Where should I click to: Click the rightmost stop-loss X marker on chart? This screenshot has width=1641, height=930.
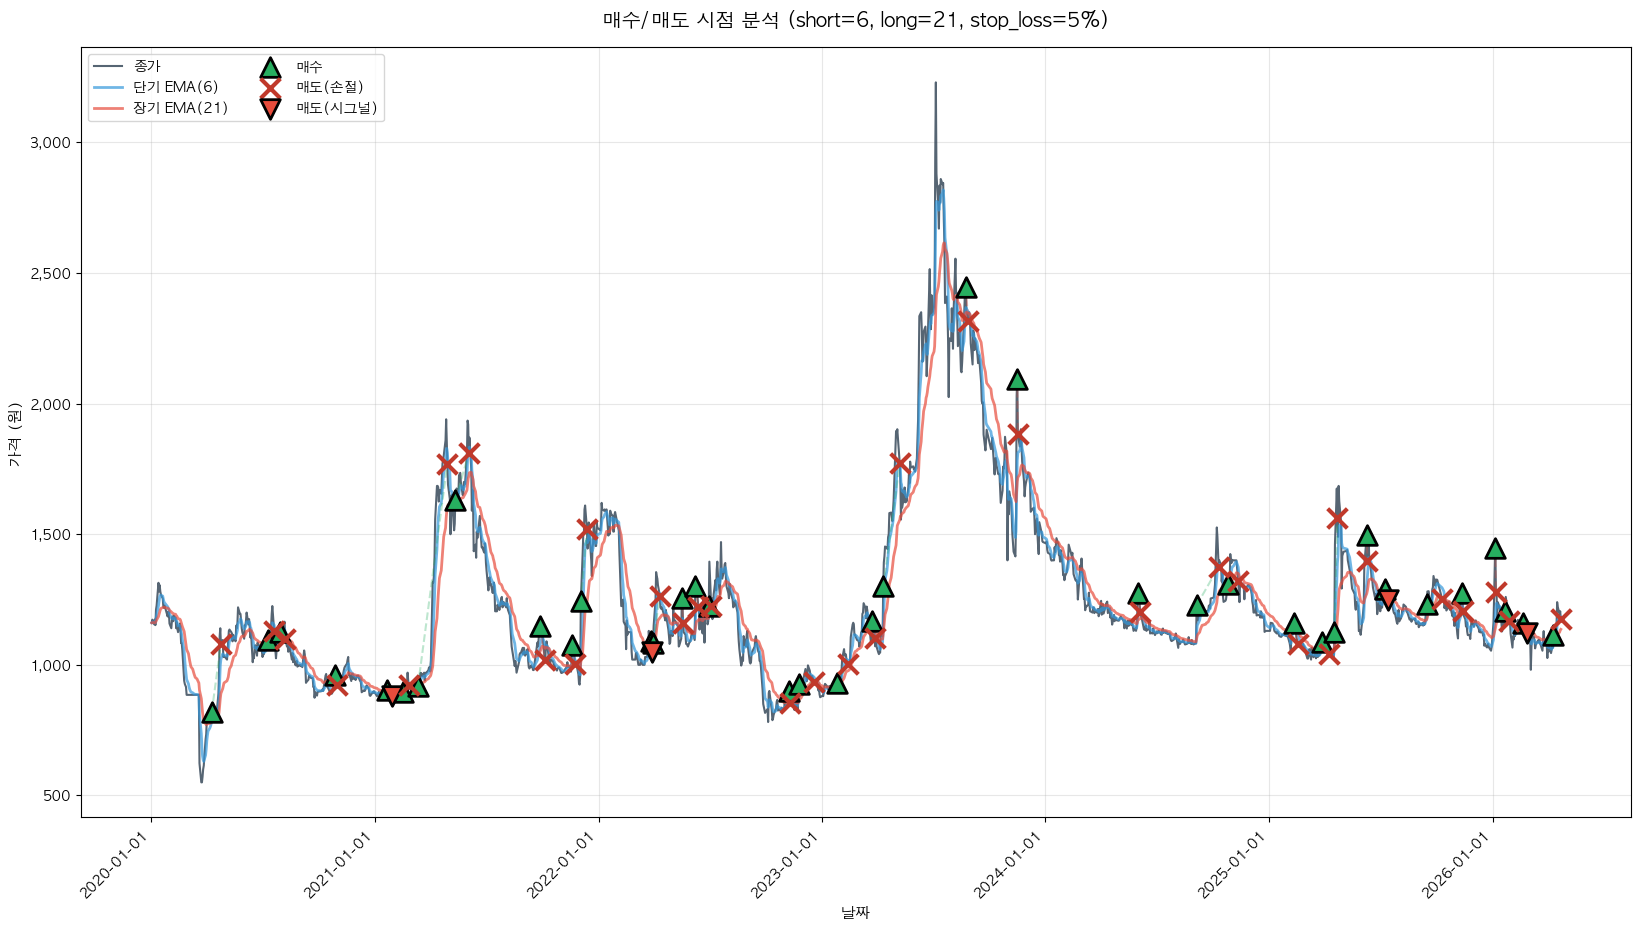click(x=1561, y=619)
